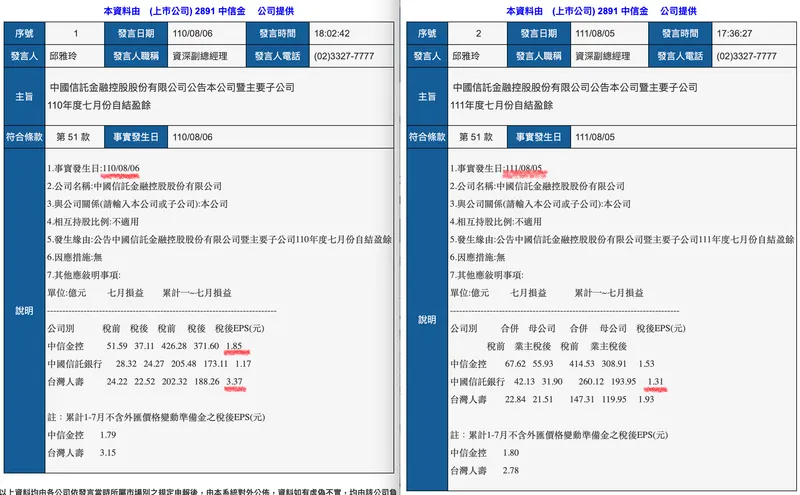Select the 414.53 figure

(x=582, y=364)
